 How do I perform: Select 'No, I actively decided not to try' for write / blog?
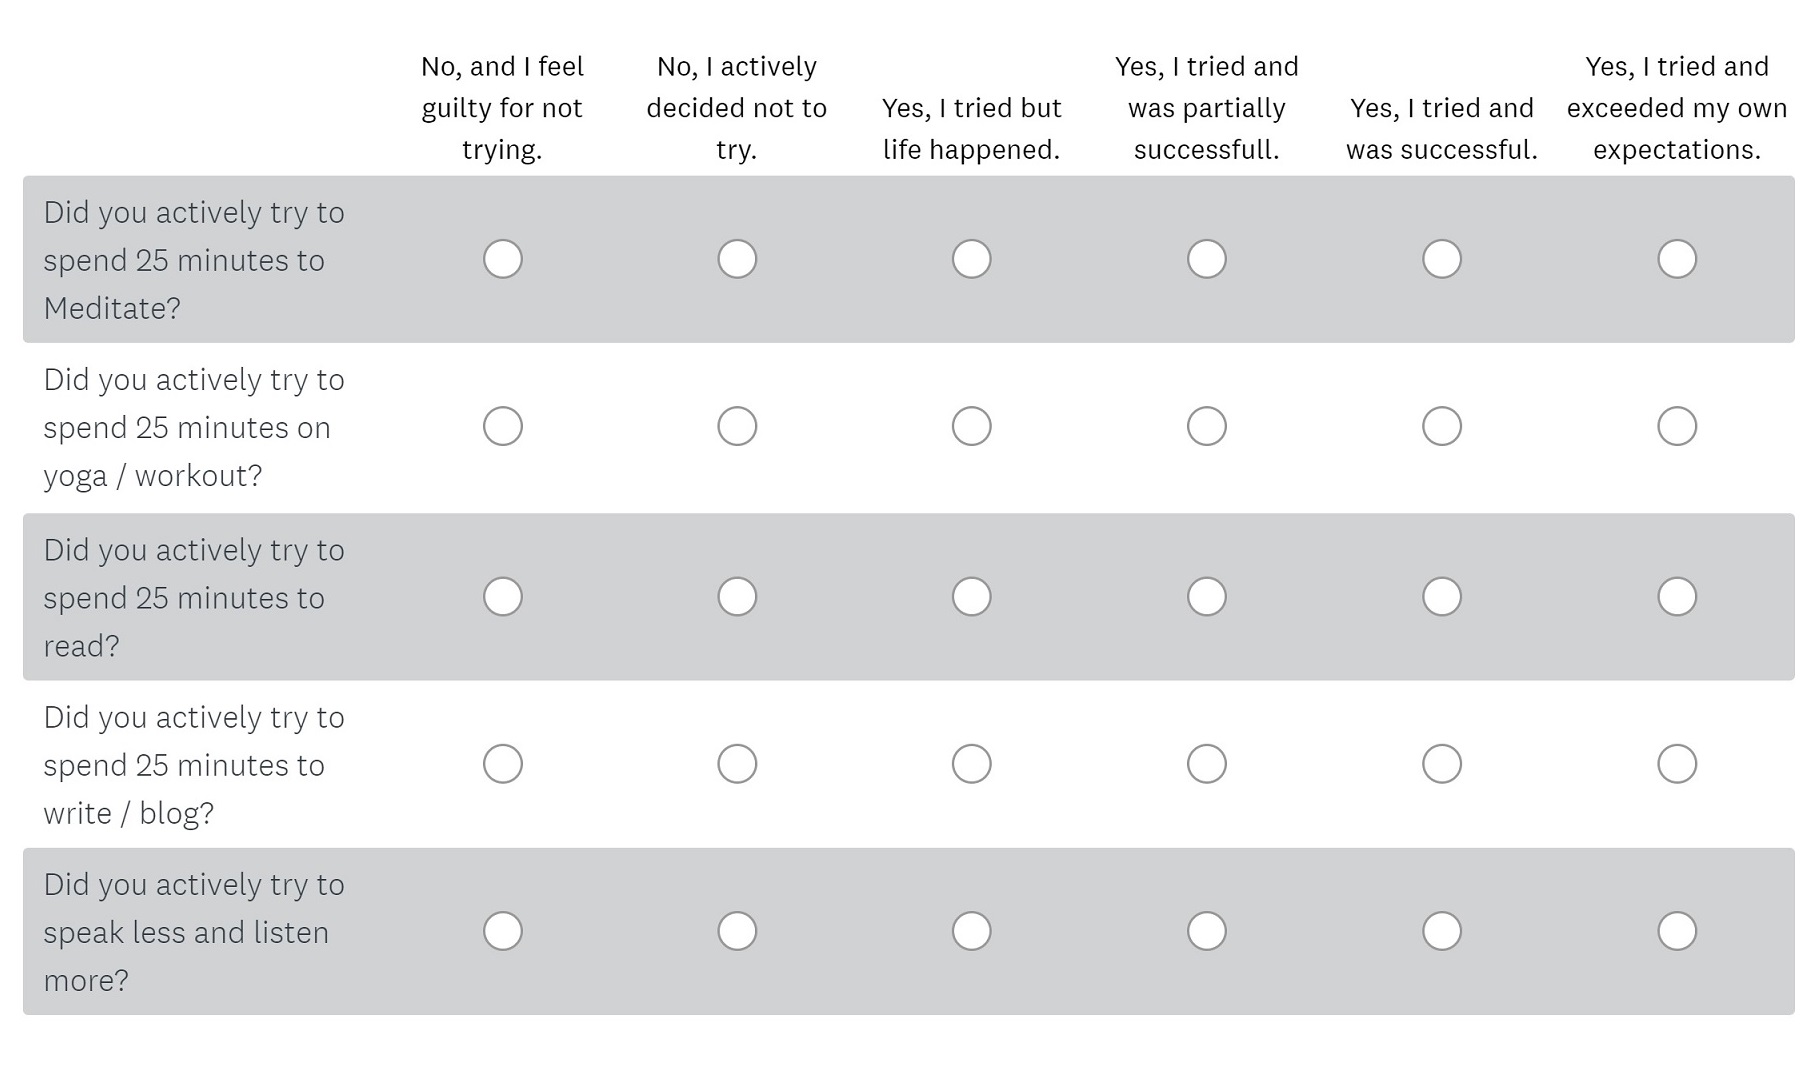click(x=737, y=764)
